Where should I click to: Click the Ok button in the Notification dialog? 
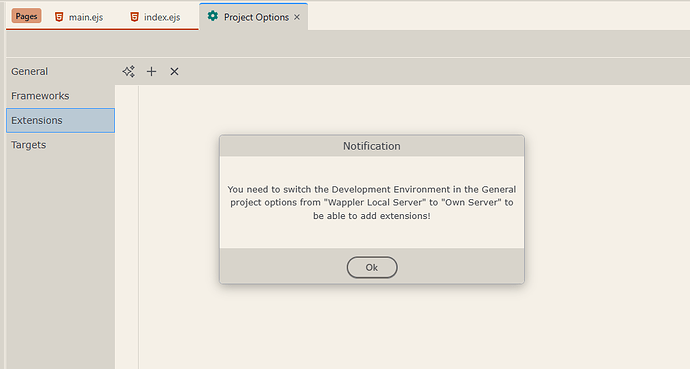click(372, 267)
